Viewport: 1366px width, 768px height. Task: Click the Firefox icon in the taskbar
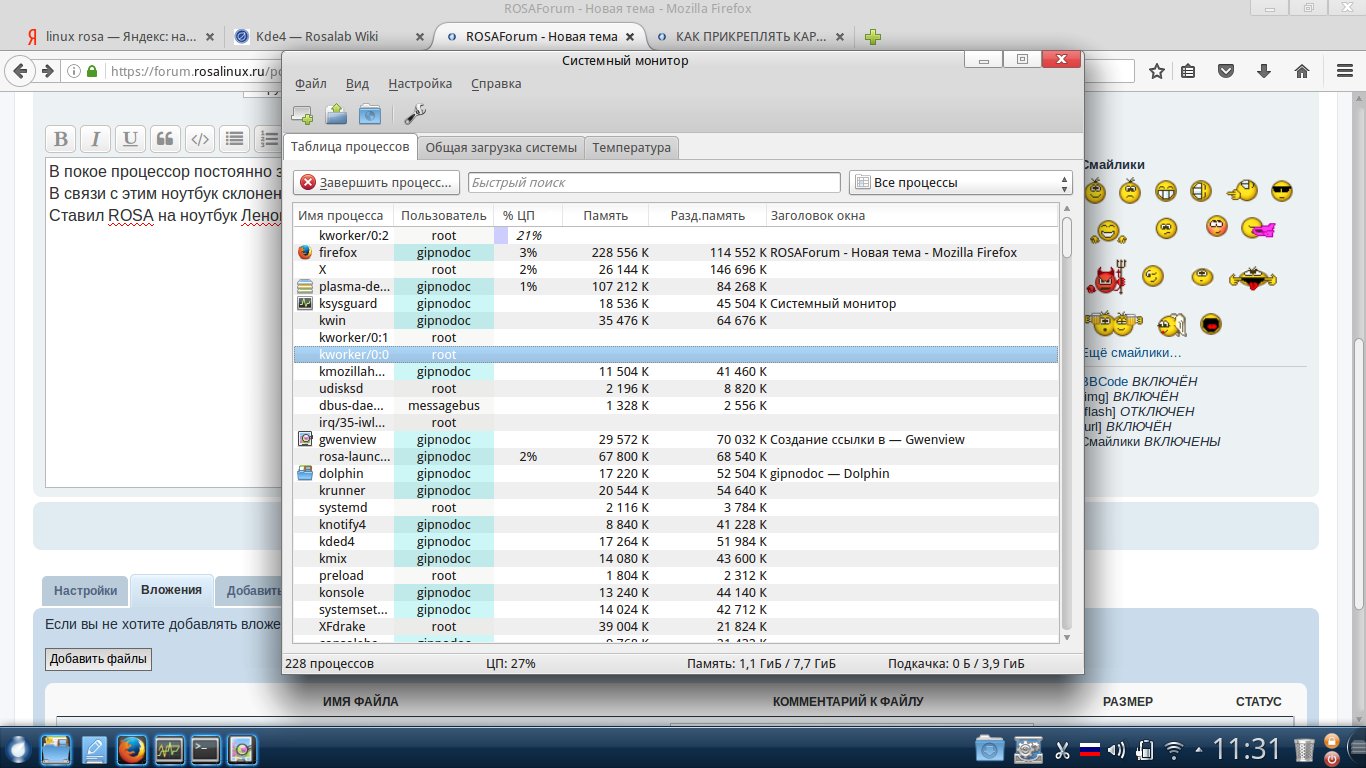[x=132, y=749]
